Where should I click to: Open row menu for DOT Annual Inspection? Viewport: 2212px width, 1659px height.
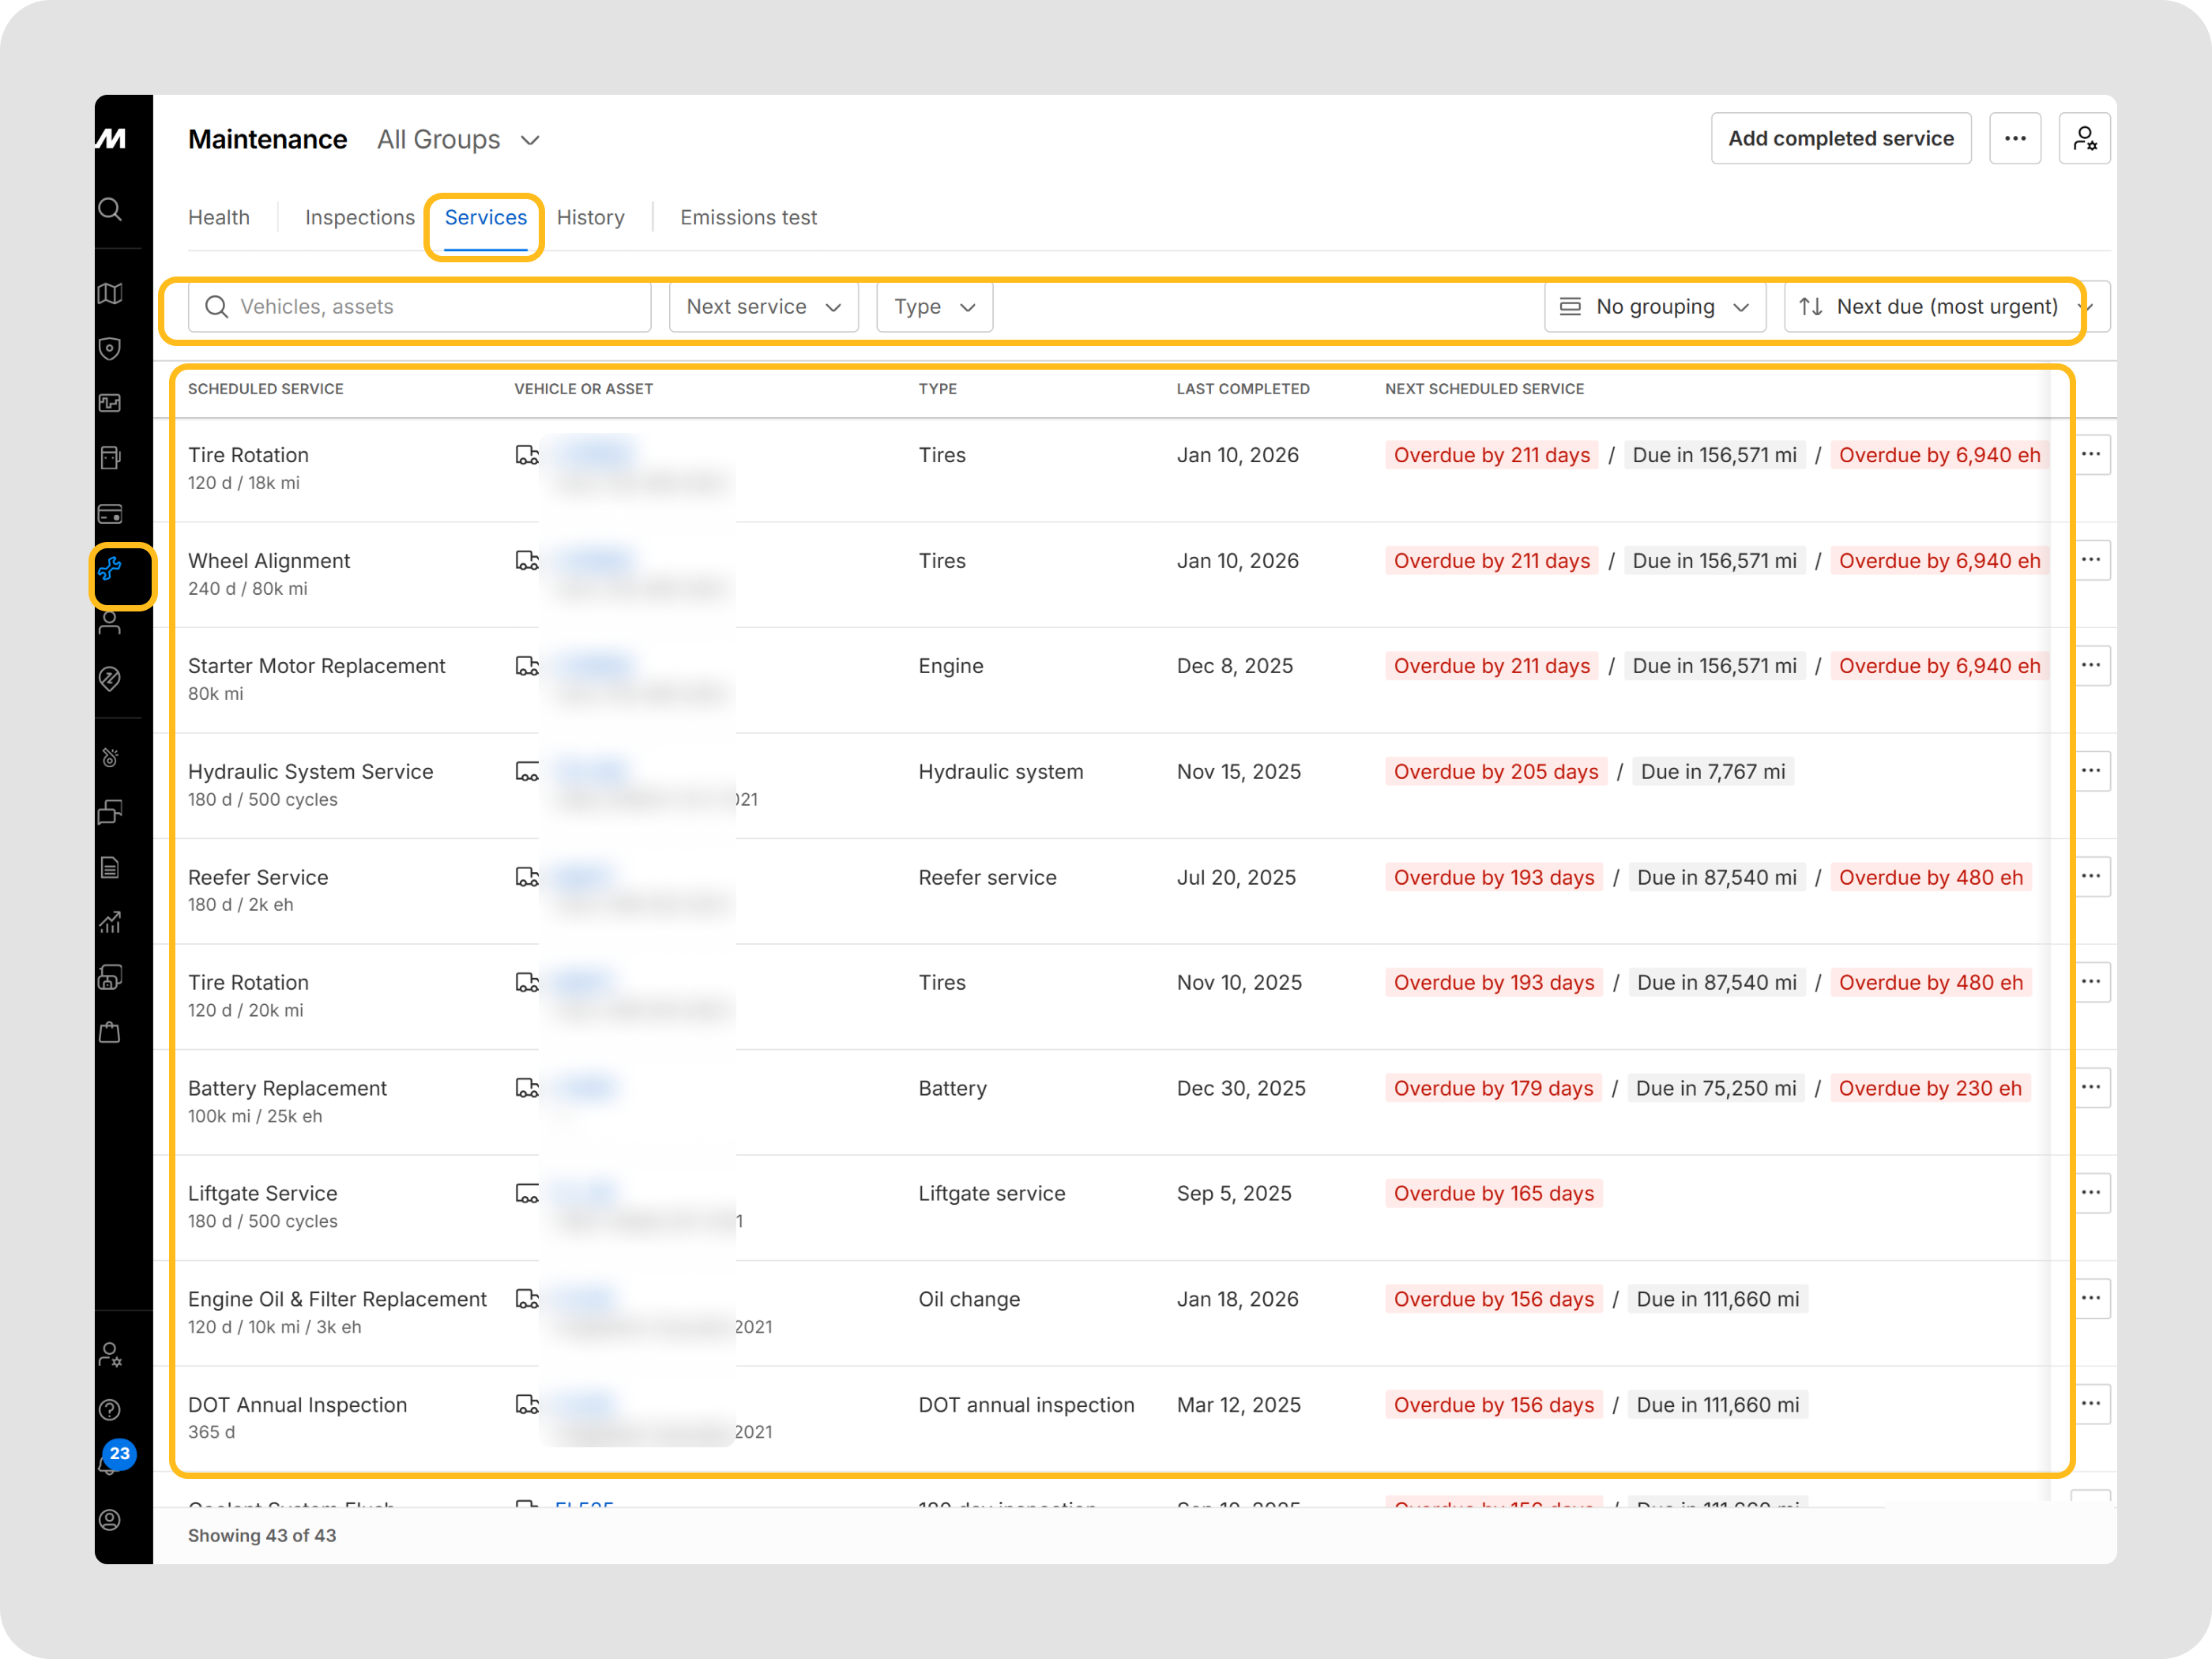coord(2090,1404)
